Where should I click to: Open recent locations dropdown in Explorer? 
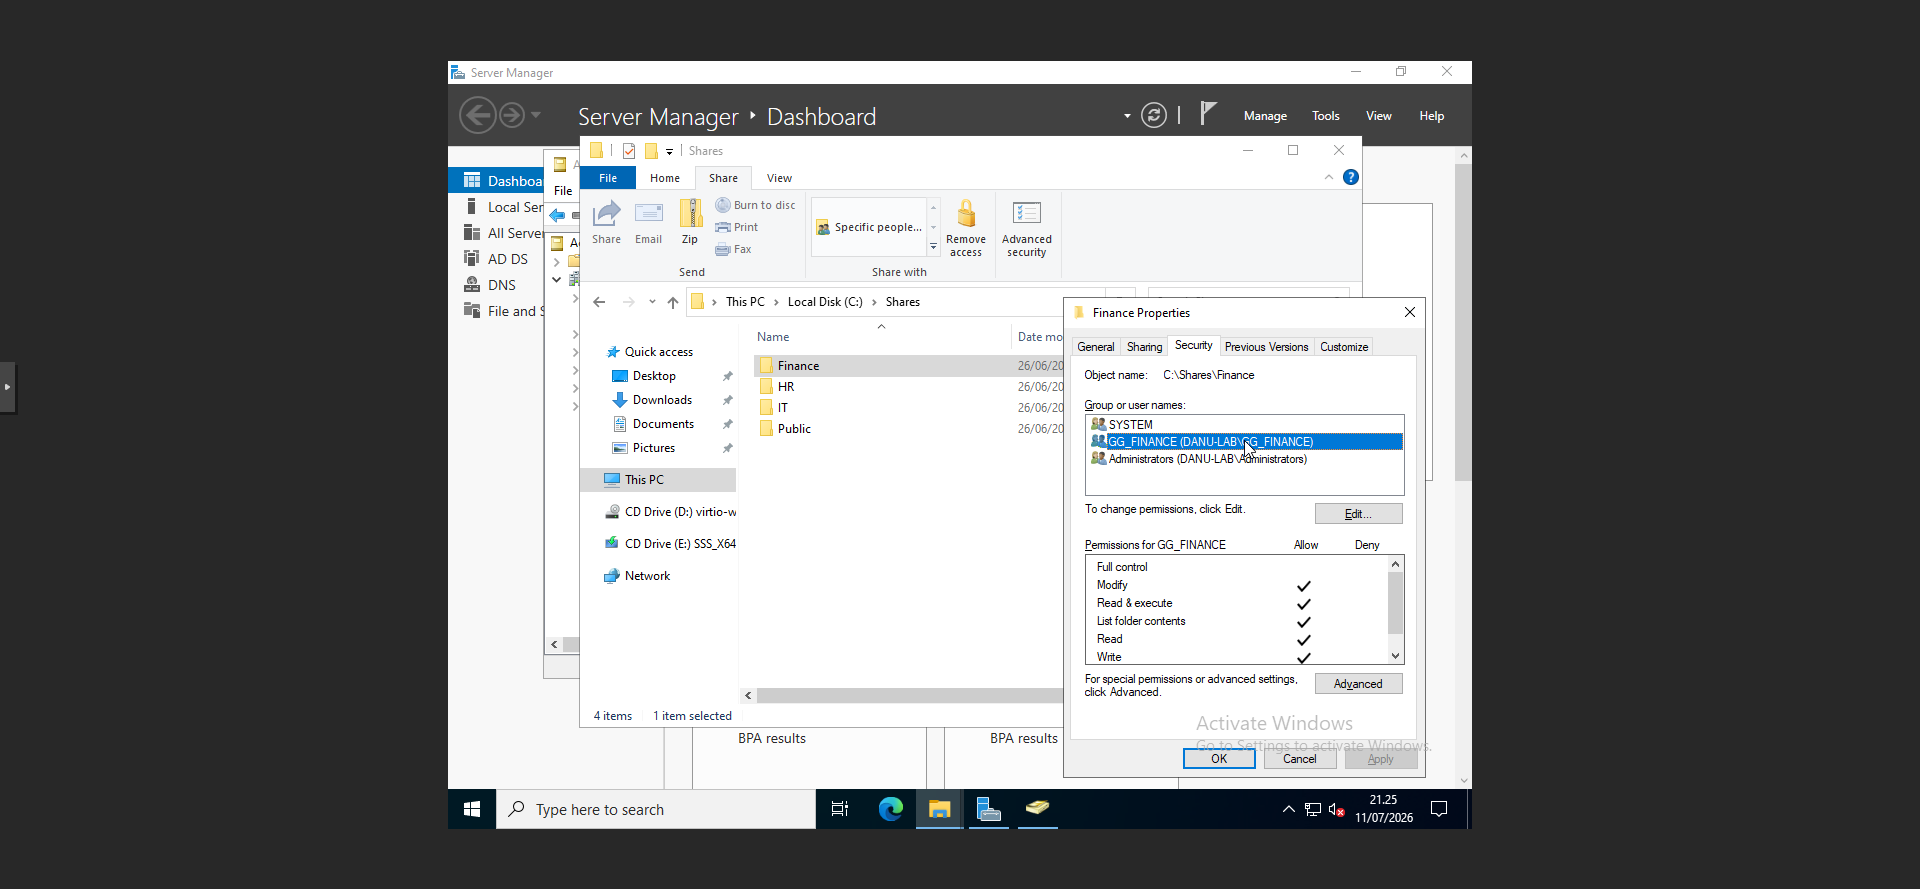[x=652, y=302]
